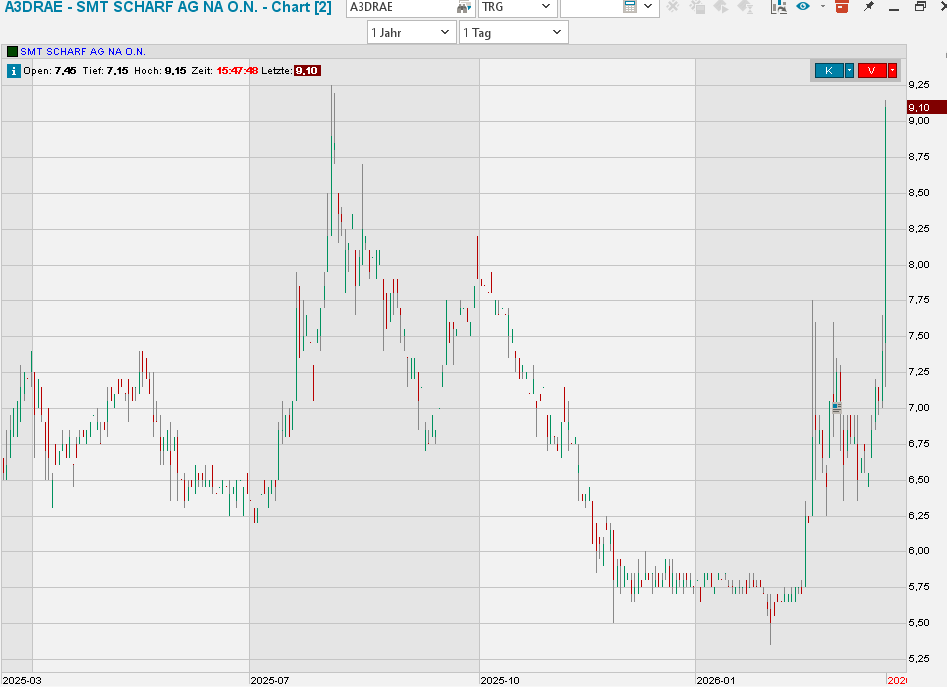
Task: Click the second greyed-out crosshair stack icon
Action: 698,7
